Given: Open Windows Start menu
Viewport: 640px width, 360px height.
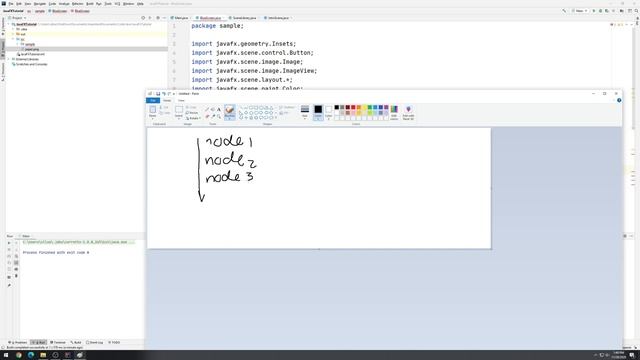Looking at the screenshot, I should [x=6, y=355].
